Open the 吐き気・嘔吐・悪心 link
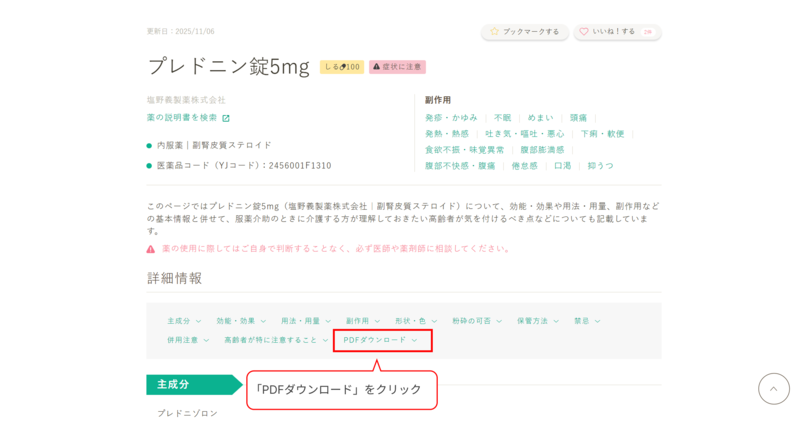800x441 pixels. 524,134
